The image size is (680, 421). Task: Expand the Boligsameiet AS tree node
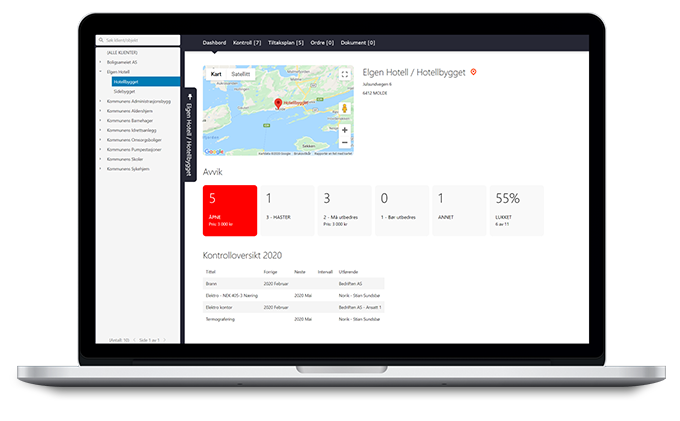click(x=100, y=62)
